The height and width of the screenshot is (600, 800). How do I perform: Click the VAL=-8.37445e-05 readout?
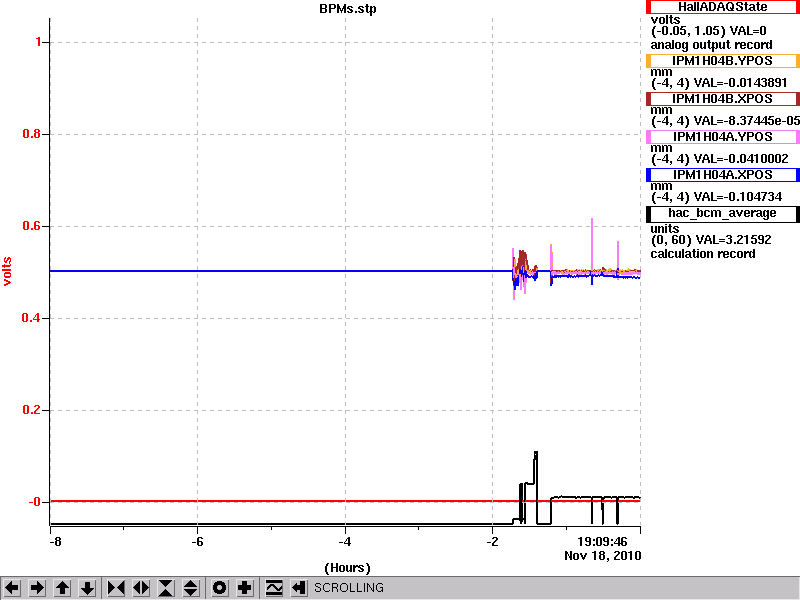click(747, 121)
